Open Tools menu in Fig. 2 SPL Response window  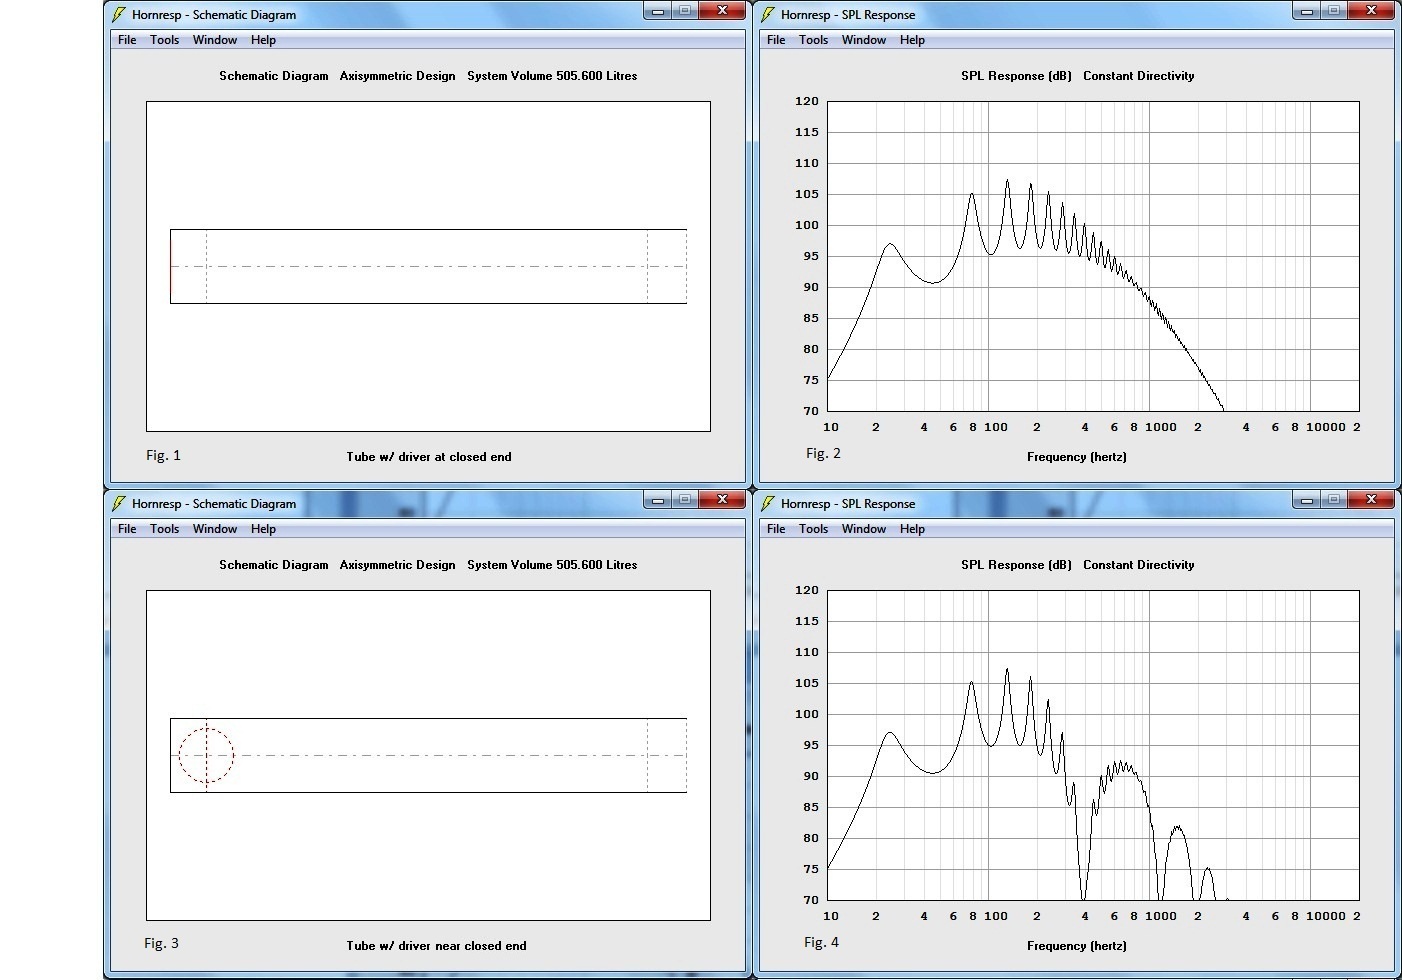813,40
